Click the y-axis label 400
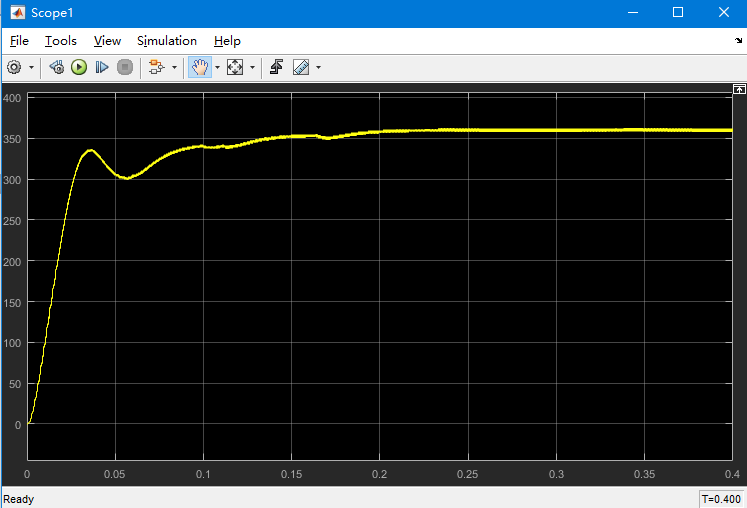The height and width of the screenshot is (508, 747). [12, 98]
